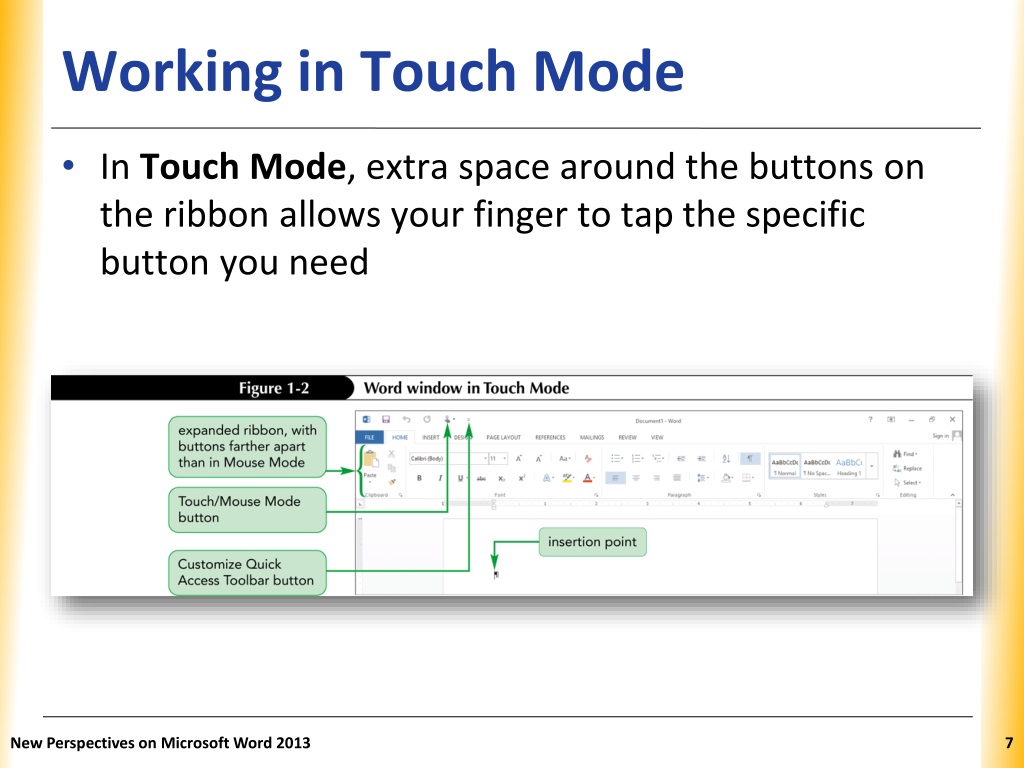Apply the No Spacing style
1024x768 pixels.
pyautogui.click(x=817, y=466)
